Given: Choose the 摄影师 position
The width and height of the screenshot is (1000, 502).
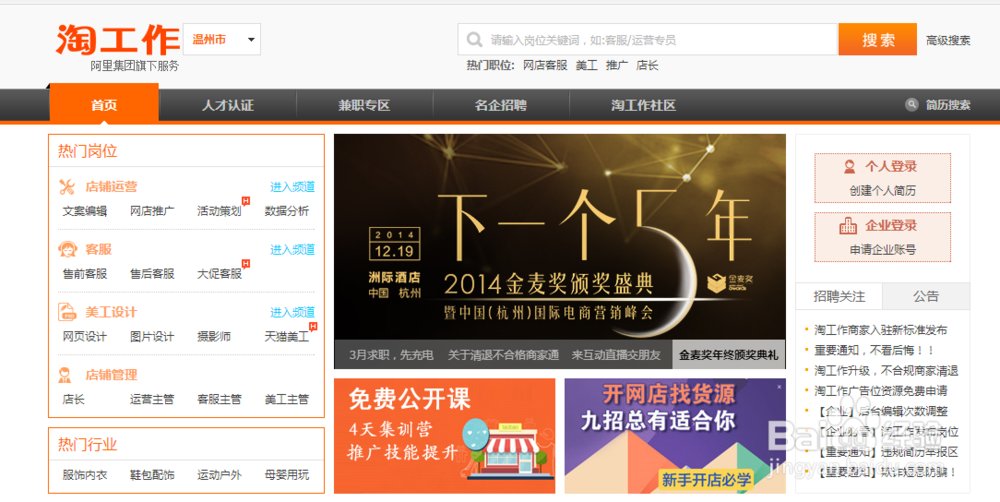Looking at the screenshot, I should tap(214, 336).
